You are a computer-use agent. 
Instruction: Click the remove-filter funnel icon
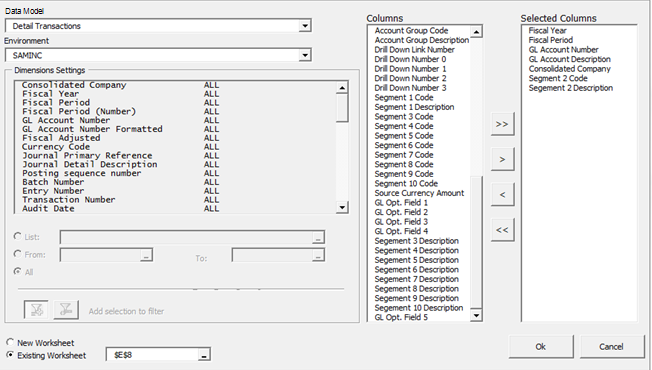click(66, 310)
